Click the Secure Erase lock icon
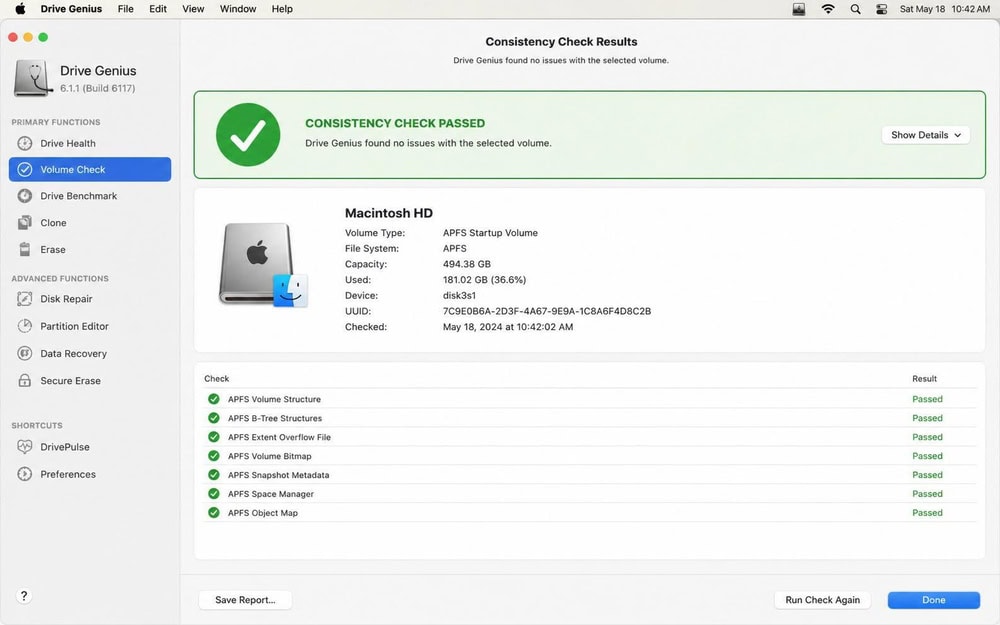The width and height of the screenshot is (1000, 625). [24, 381]
